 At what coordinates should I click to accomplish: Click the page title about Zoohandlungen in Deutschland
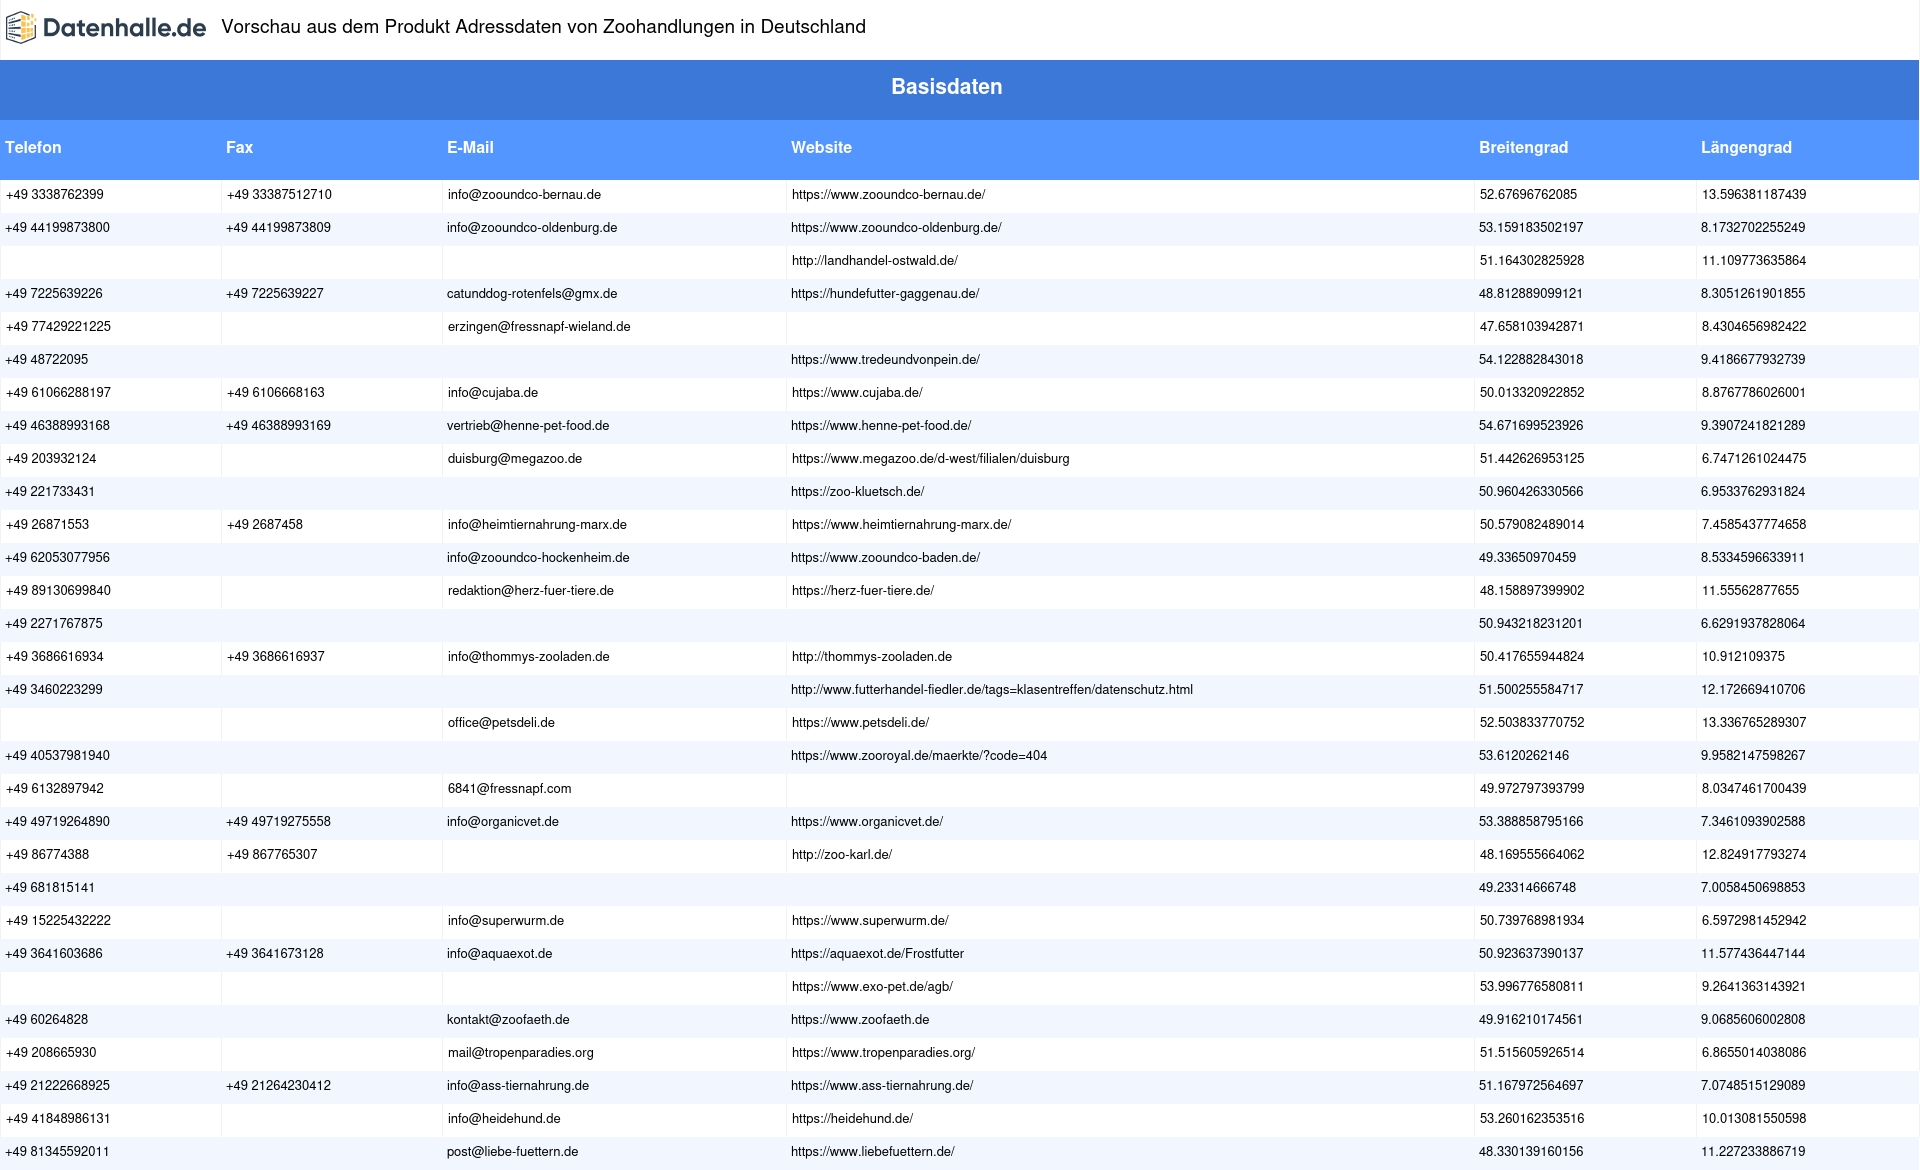[x=543, y=27]
